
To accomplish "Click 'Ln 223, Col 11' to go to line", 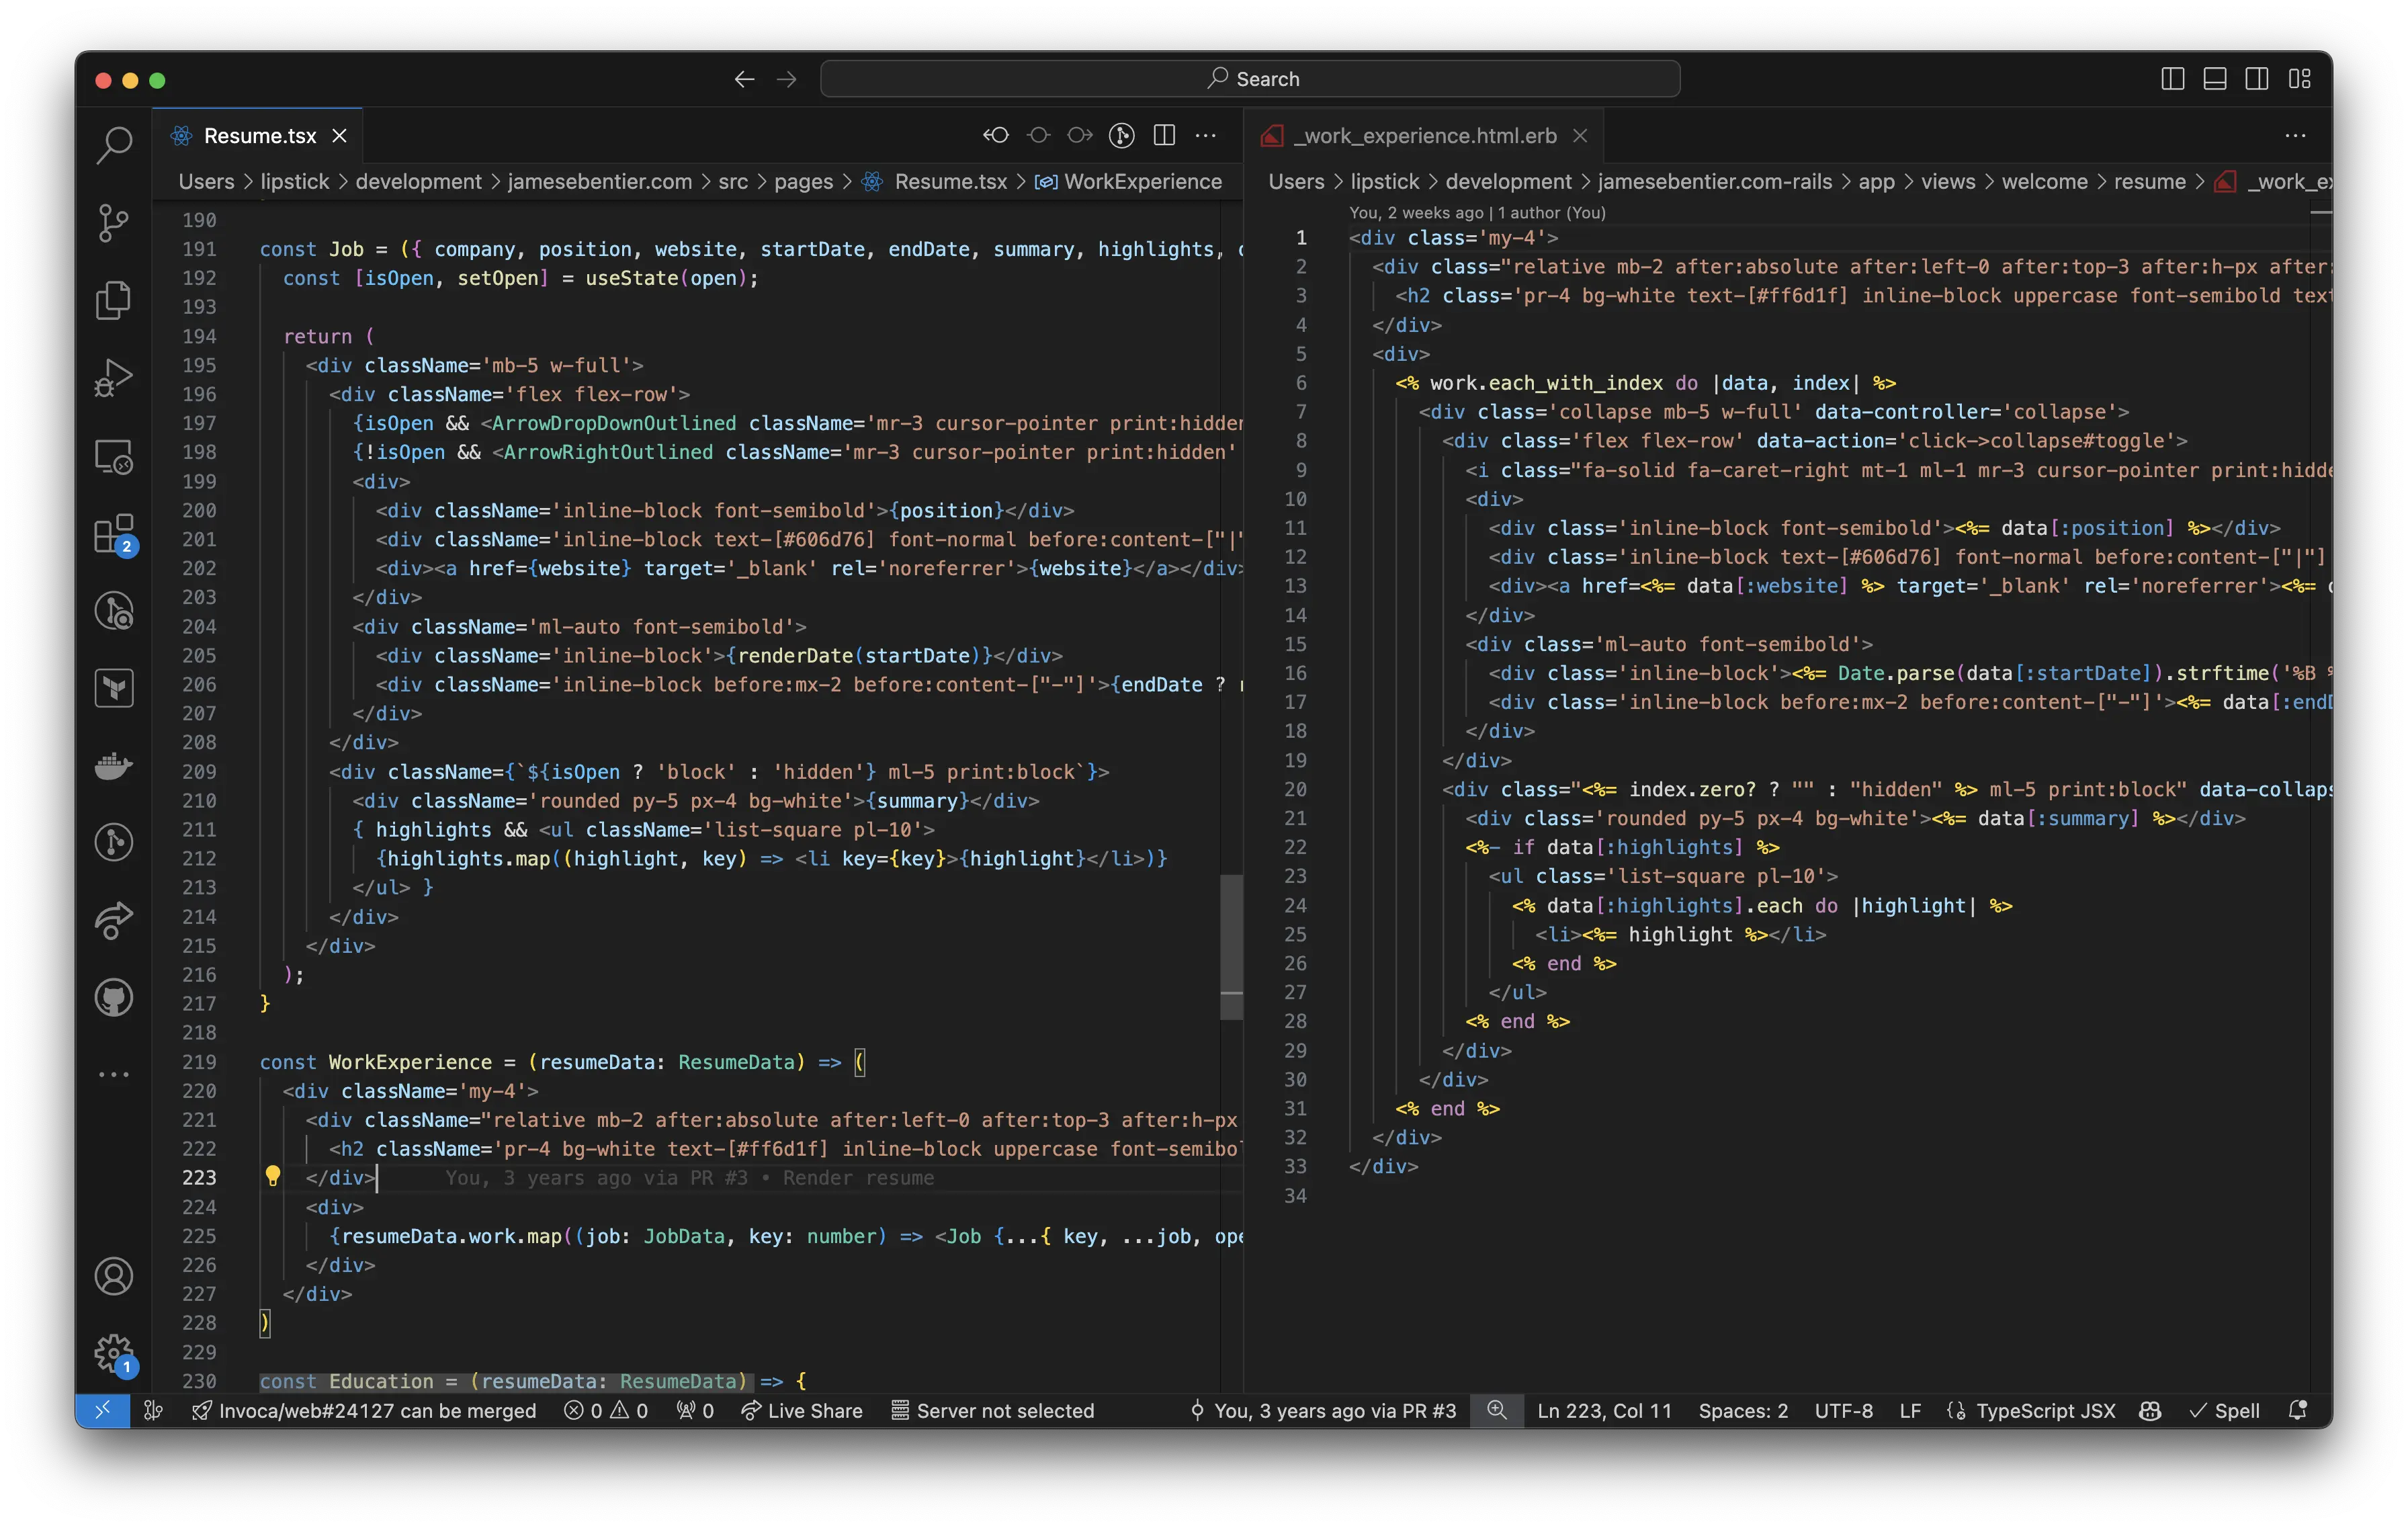I will pyautogui.click(x=1604, y=1410).
